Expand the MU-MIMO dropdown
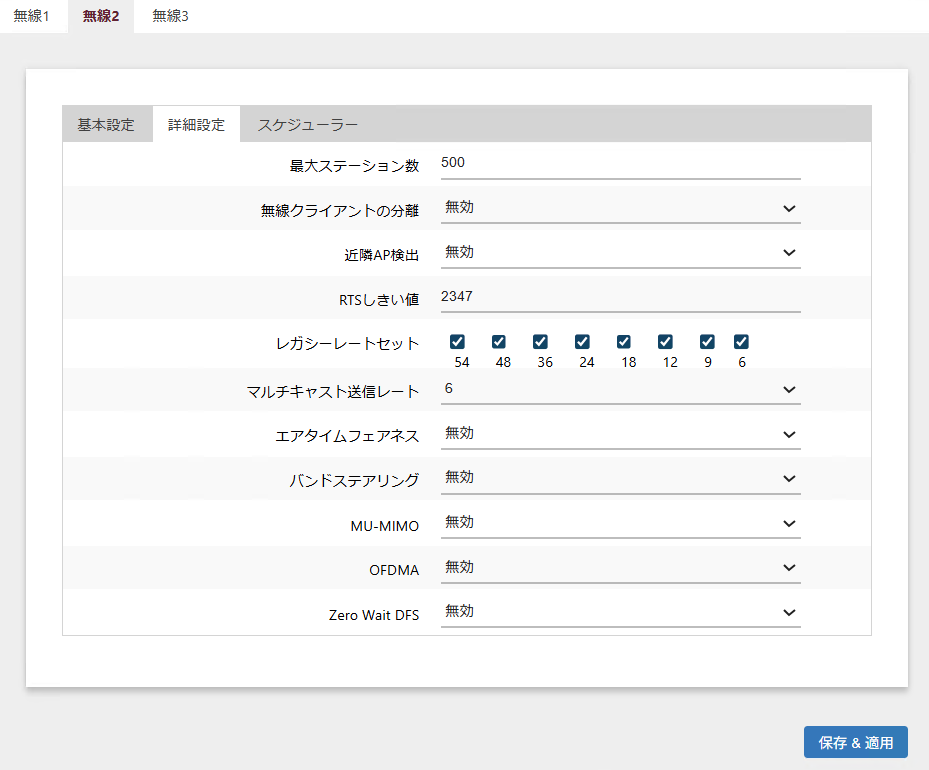Image resolution: width=929 pixels, height=770 pixels. [620, 523]
